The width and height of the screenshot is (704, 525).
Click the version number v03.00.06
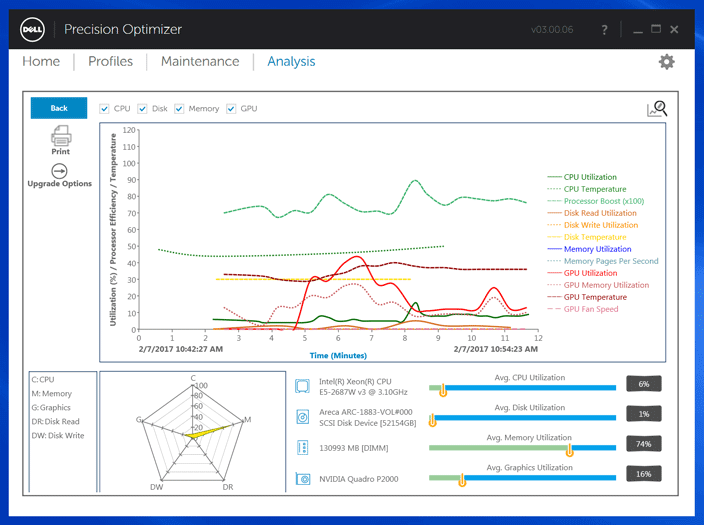pos(552,30)
